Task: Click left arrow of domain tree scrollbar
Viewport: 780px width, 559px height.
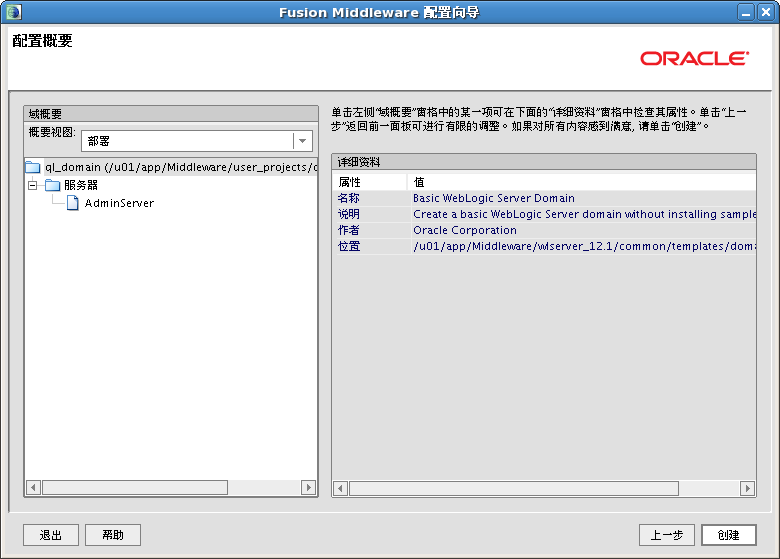Action: [x=33, y=487]
